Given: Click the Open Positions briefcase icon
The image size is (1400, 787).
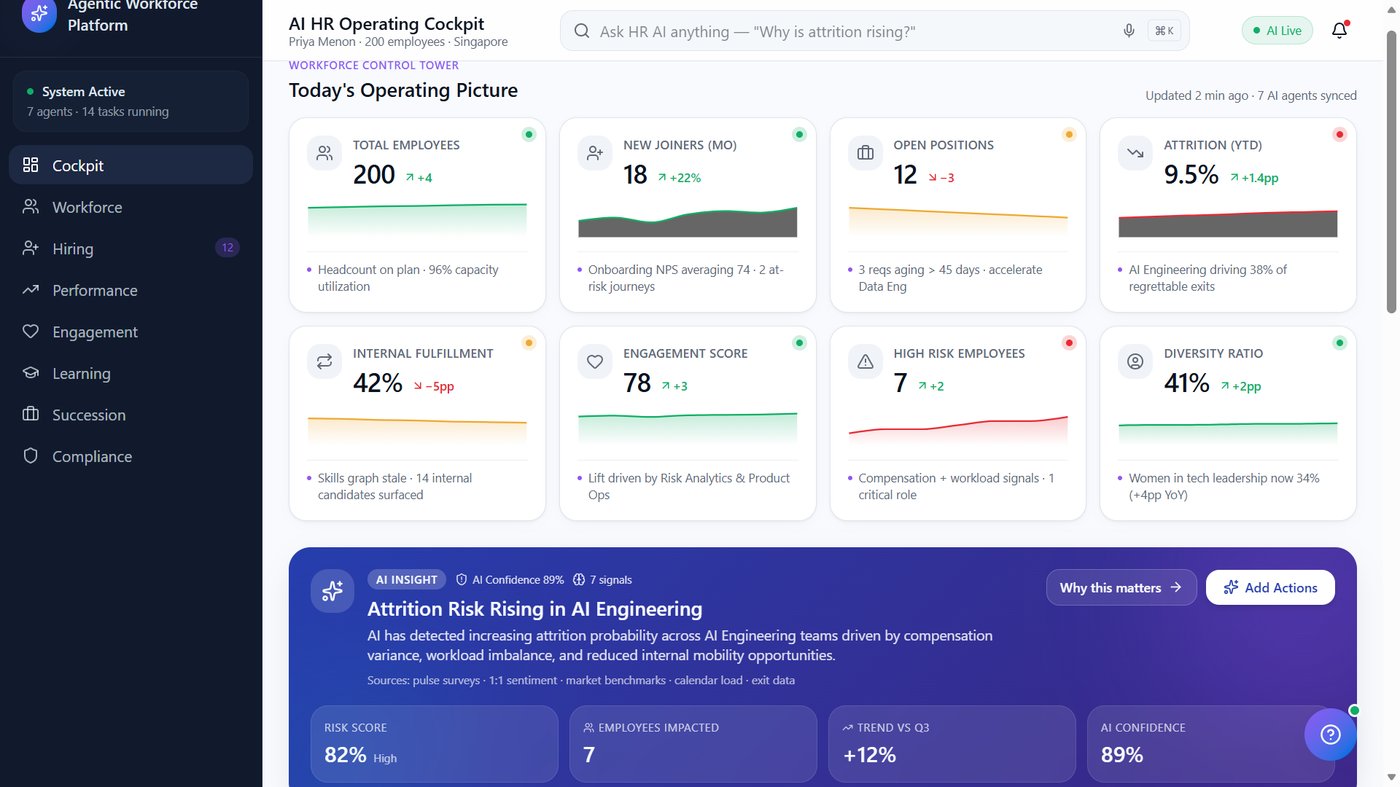Looking at the screenshot, I should [865, 154].
